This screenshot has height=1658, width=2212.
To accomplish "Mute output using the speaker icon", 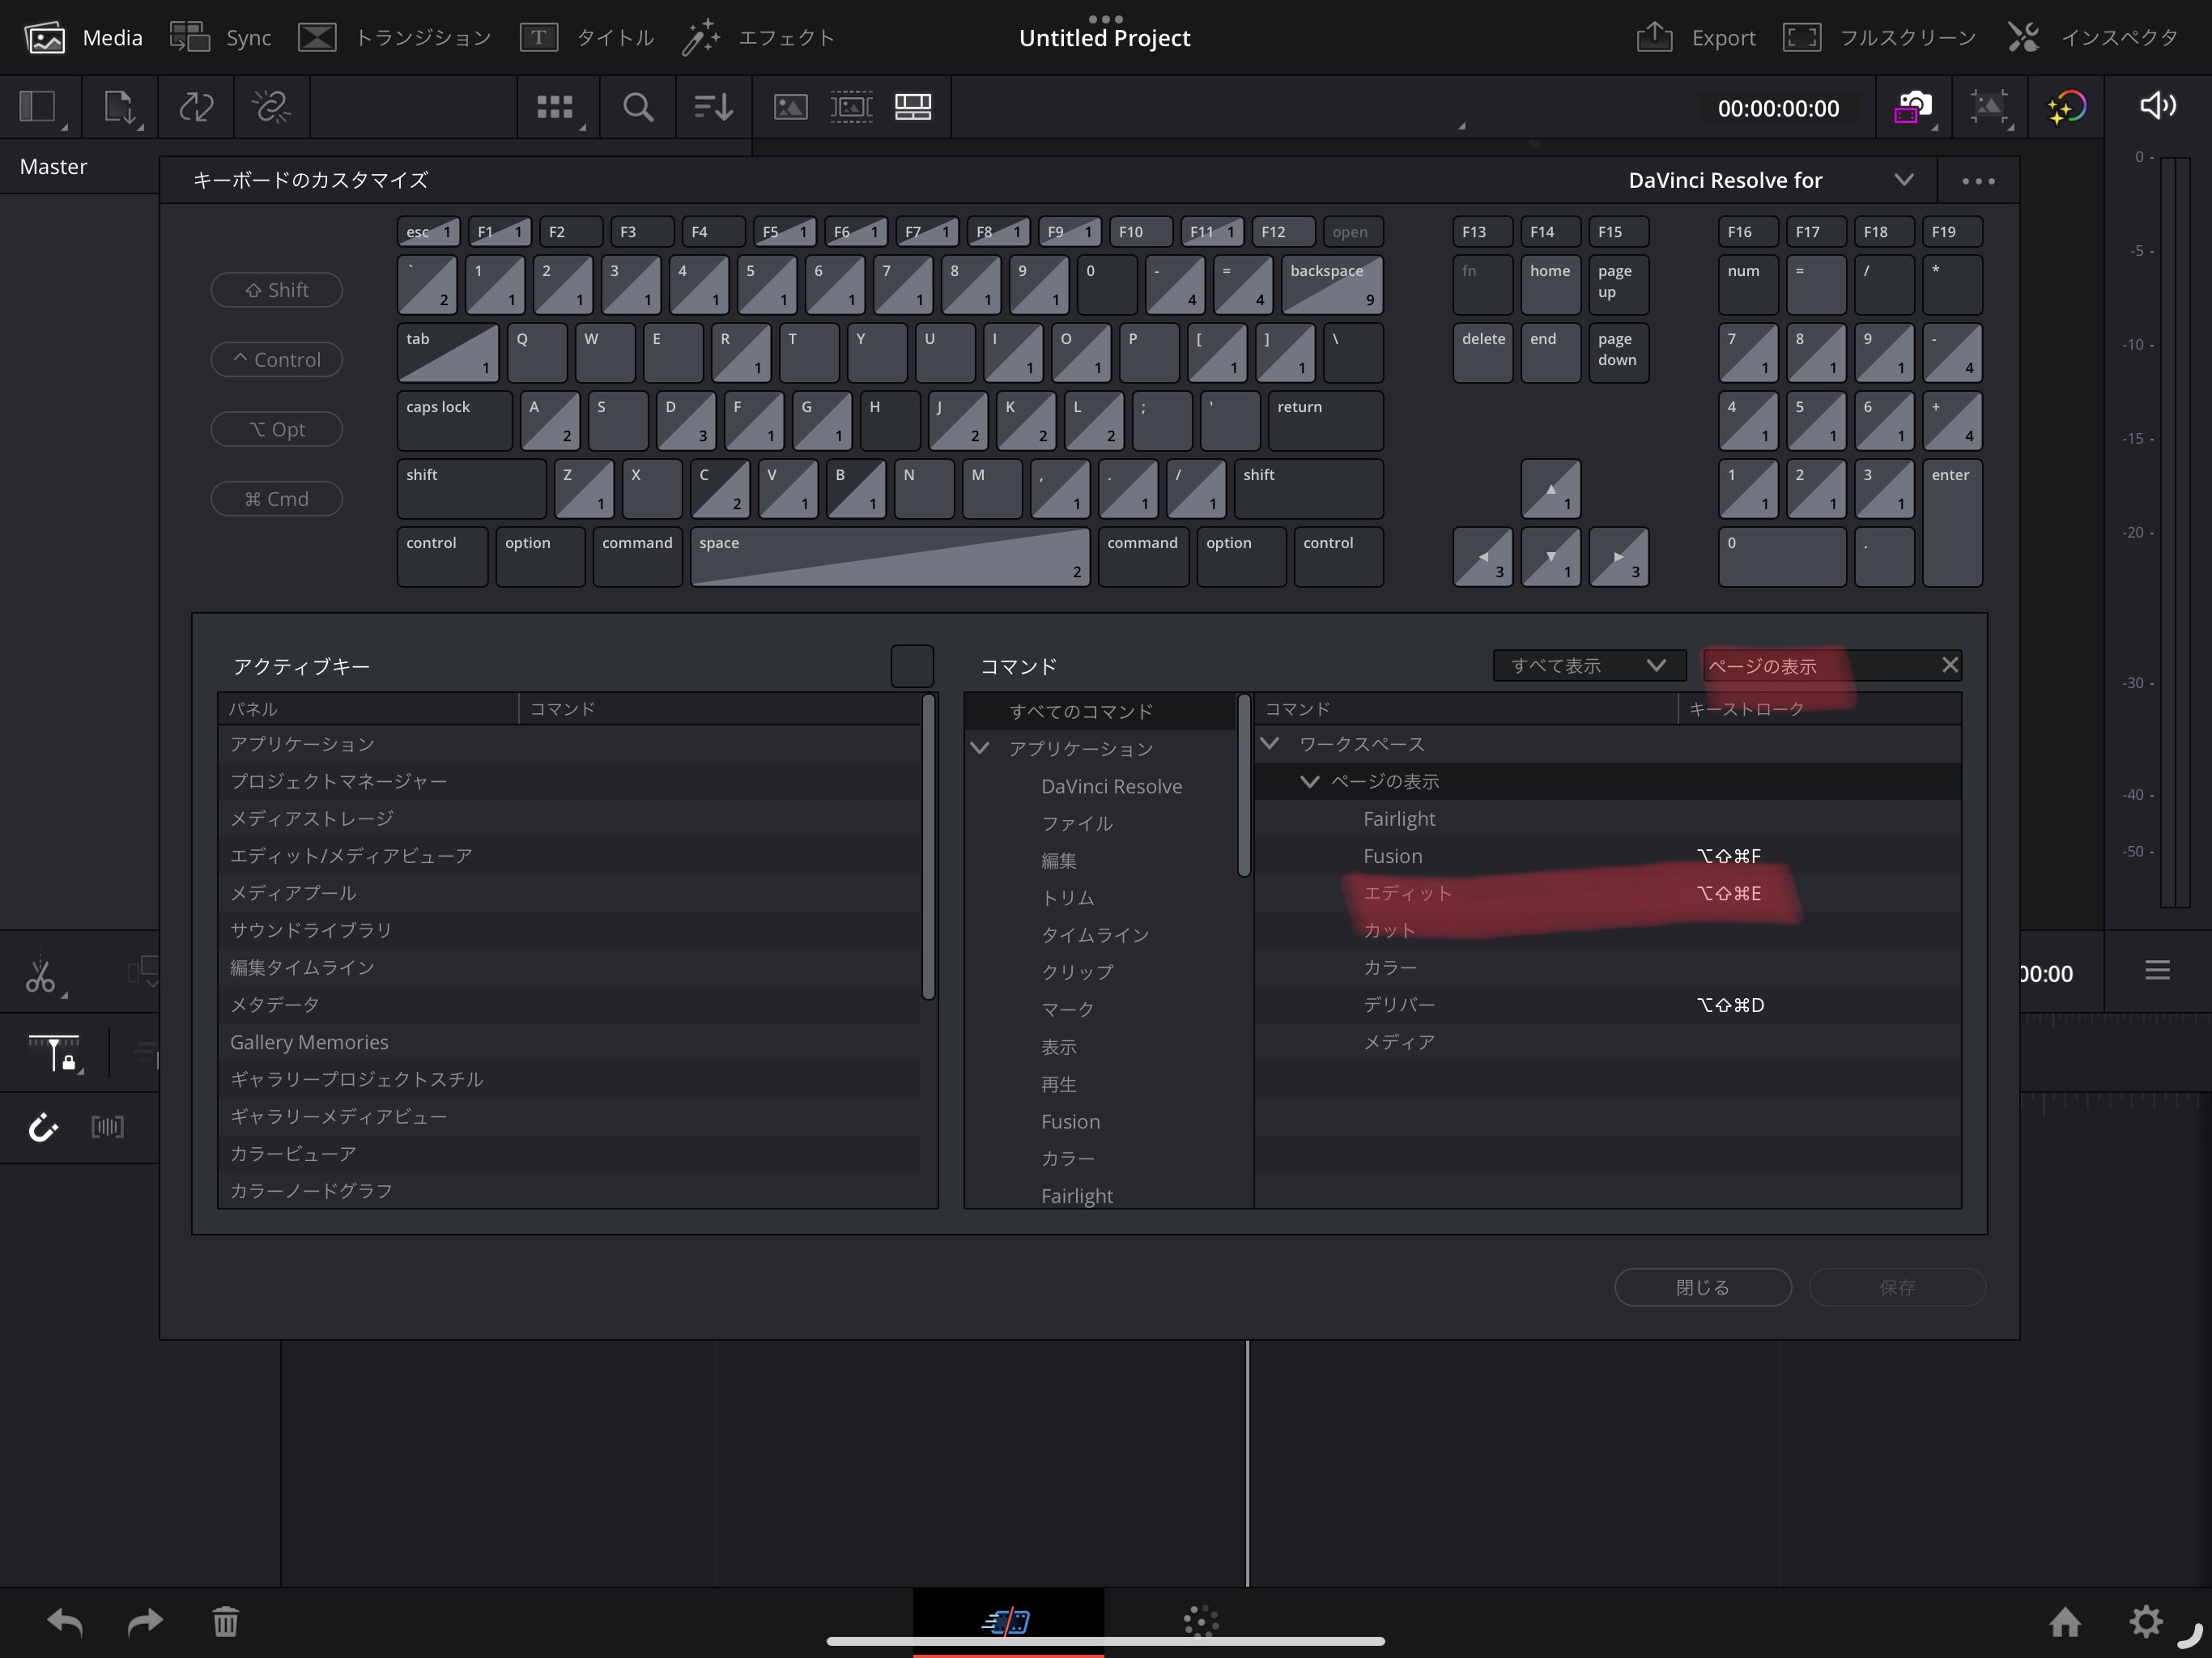I will tap(2158, 106).
